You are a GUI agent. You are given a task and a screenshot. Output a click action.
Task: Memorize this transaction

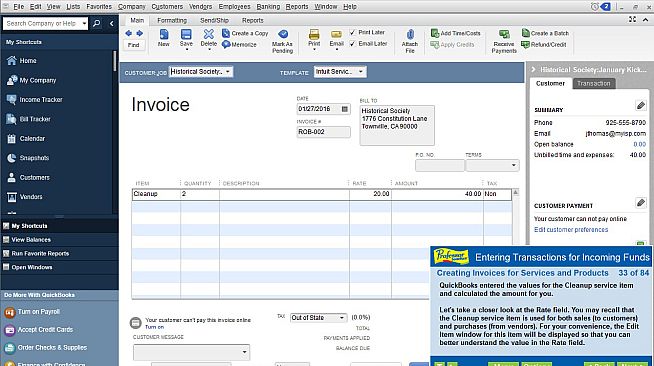pyautogui.click(x=239, y=44)
